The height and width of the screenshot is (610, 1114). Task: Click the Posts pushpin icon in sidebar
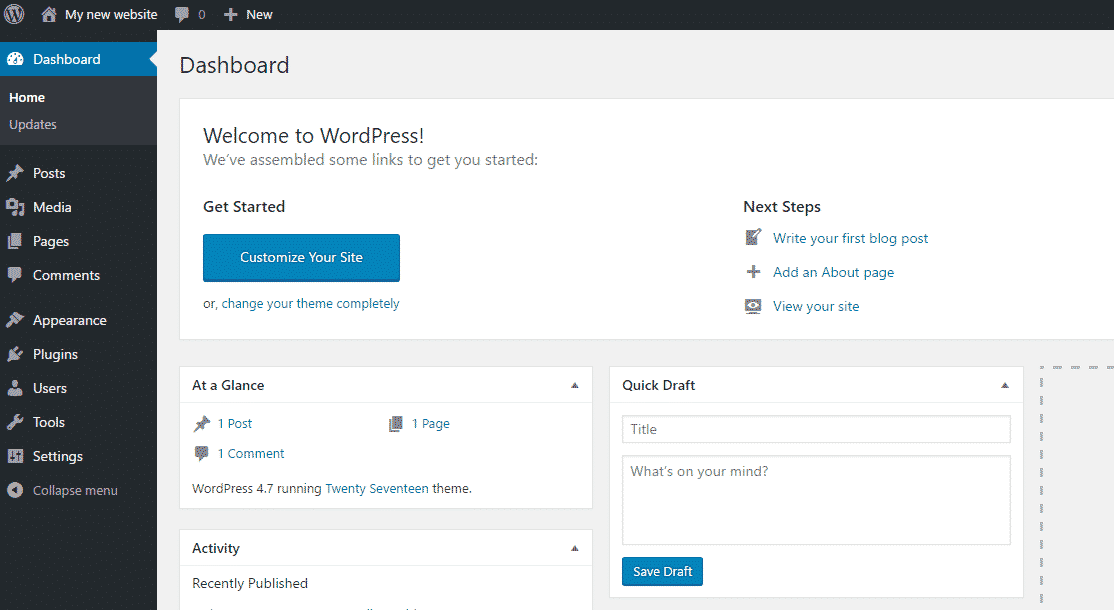pyautogui.click(x=15, y=173)
